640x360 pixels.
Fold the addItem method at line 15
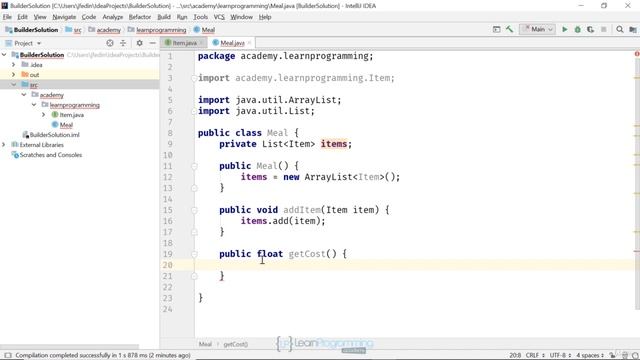tap(194, 210)
